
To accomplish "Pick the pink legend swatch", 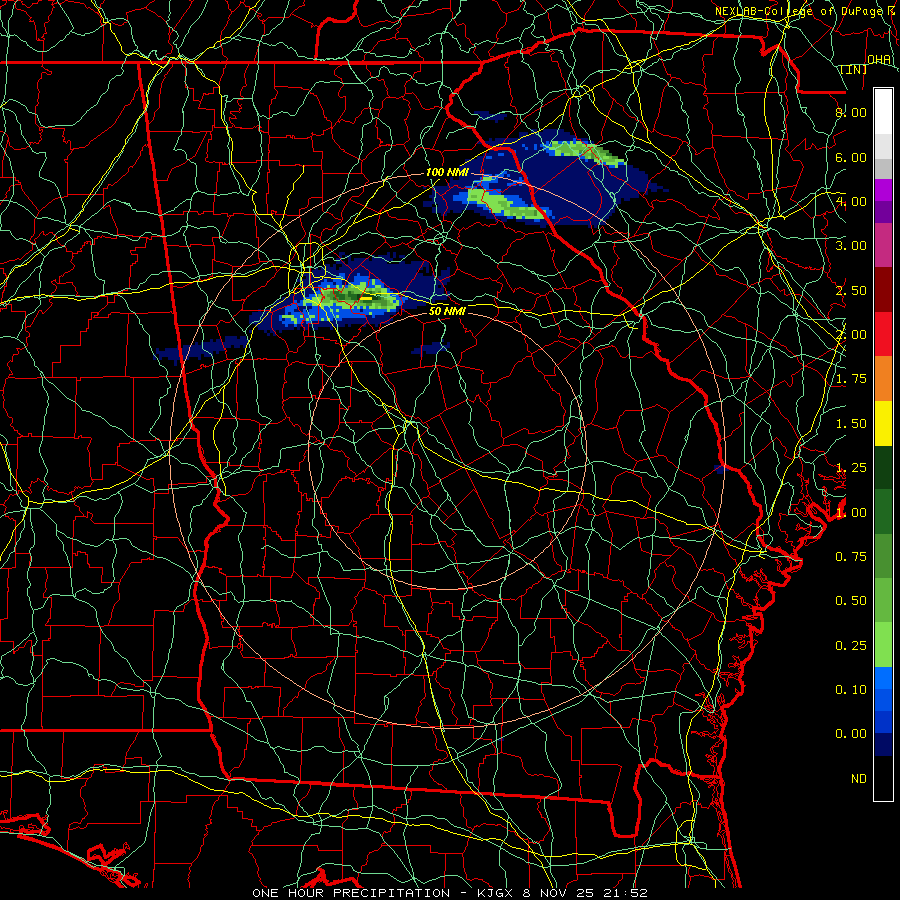I will coord(883,246).
